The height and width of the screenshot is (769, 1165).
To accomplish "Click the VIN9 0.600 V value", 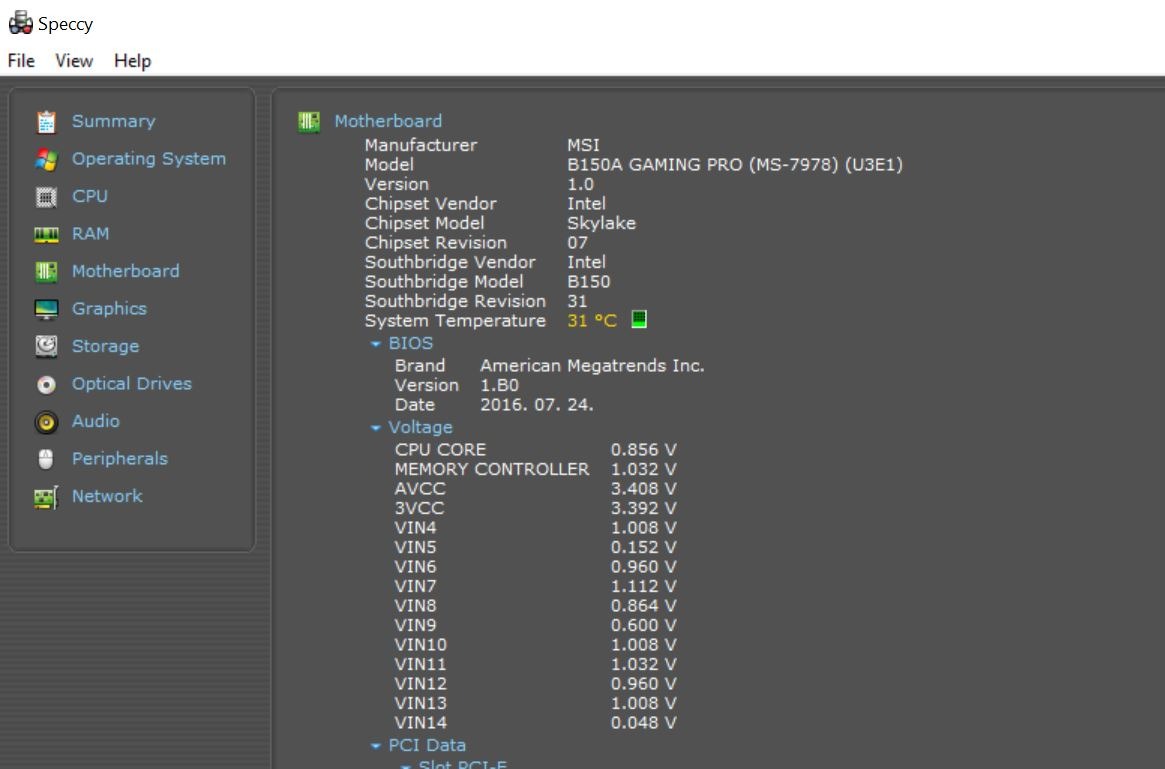I will 643,626.
